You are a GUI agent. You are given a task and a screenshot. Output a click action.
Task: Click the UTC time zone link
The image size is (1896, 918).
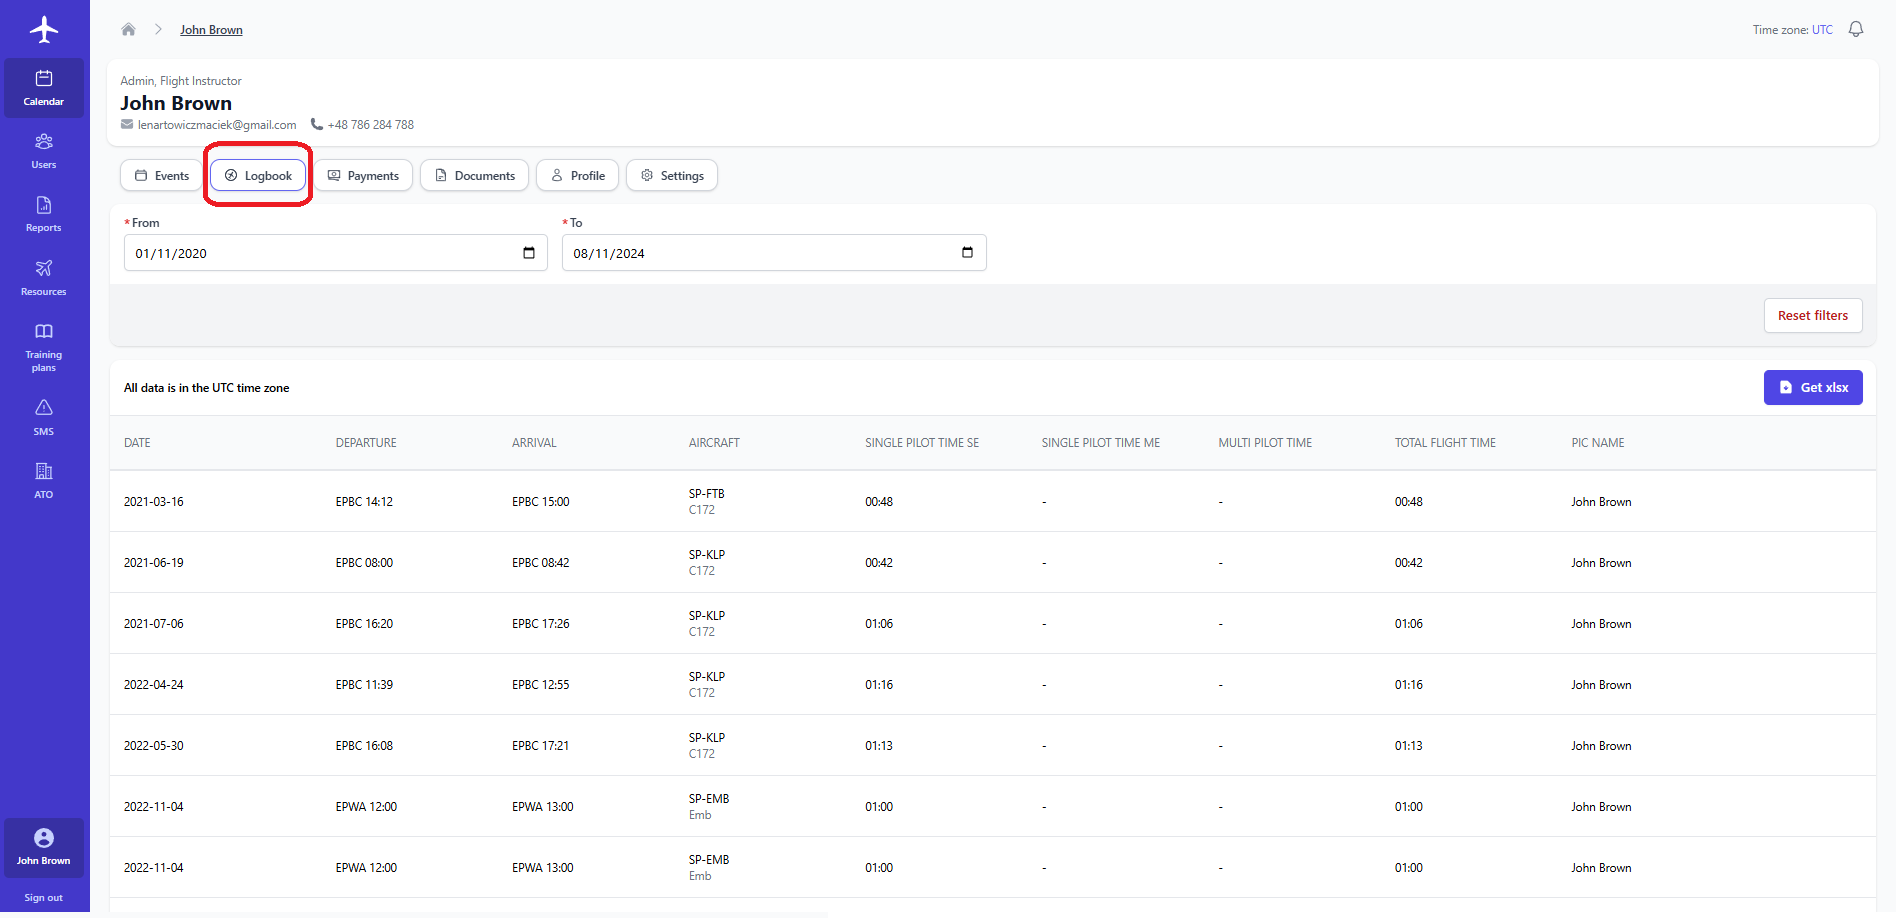tap(1822, 30)
